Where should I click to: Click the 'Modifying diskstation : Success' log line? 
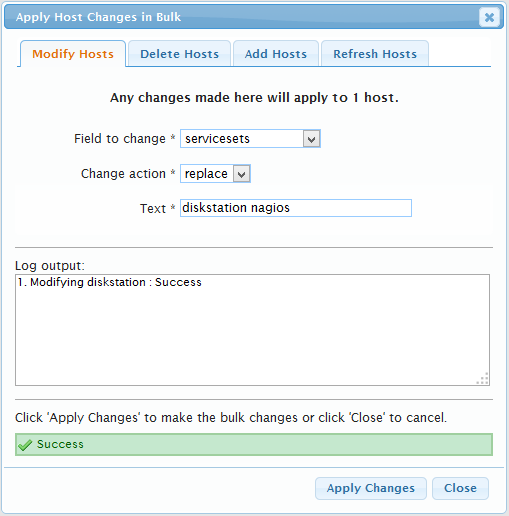pyautogui.click(x=110, y=282)
